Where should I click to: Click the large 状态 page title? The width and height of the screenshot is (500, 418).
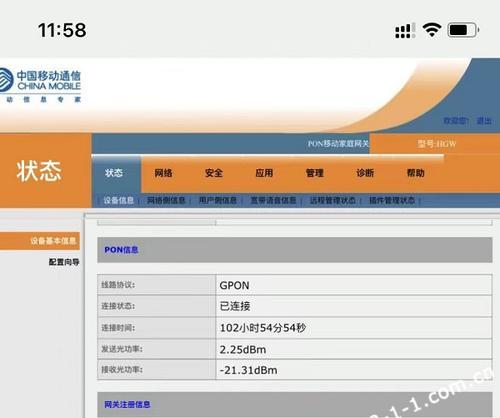click(39, 171)
